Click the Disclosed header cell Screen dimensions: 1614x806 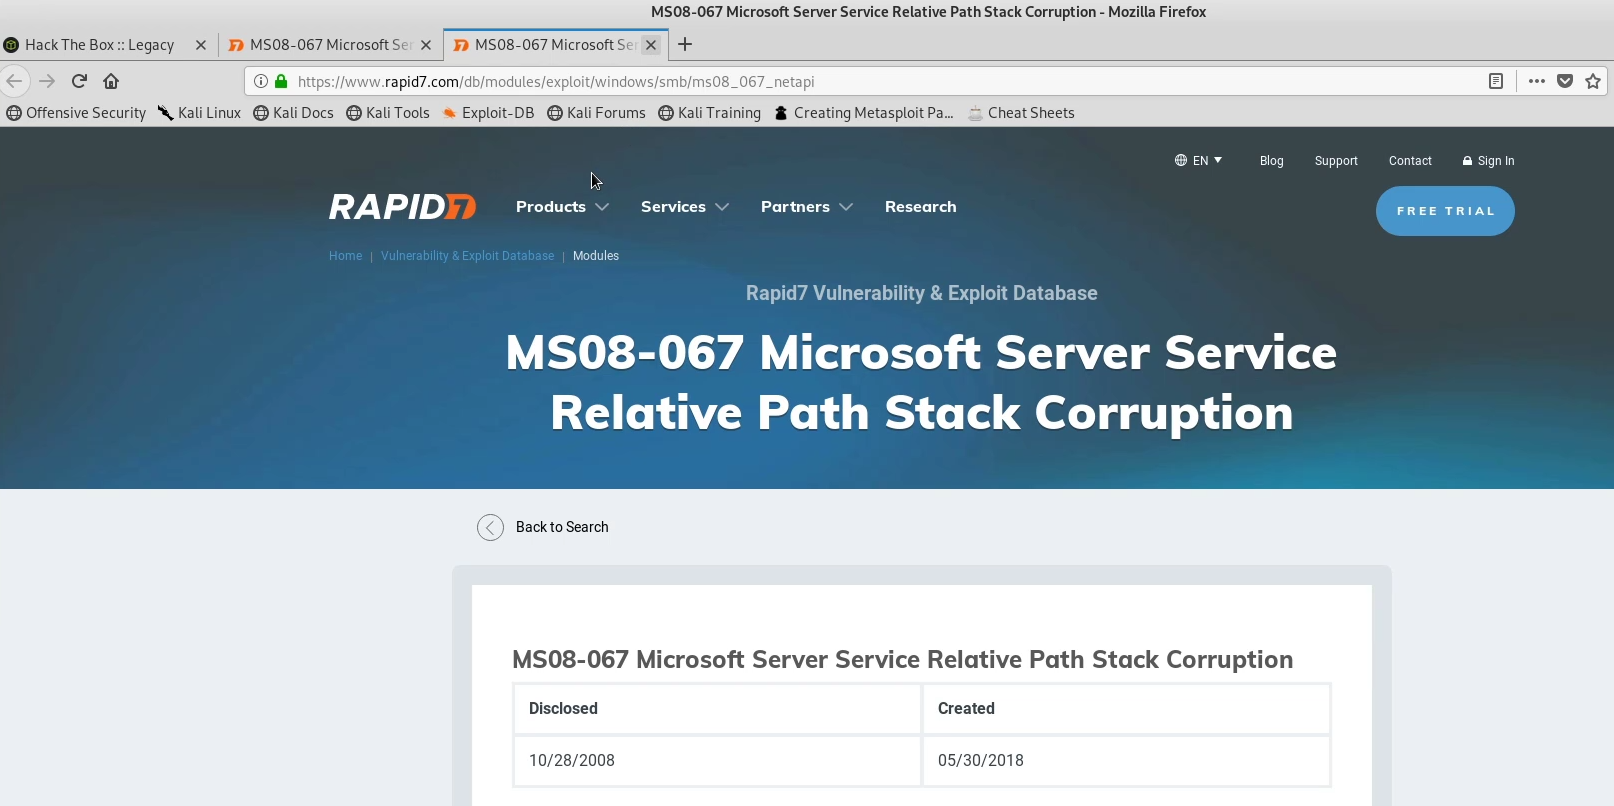tap(717, 709)
